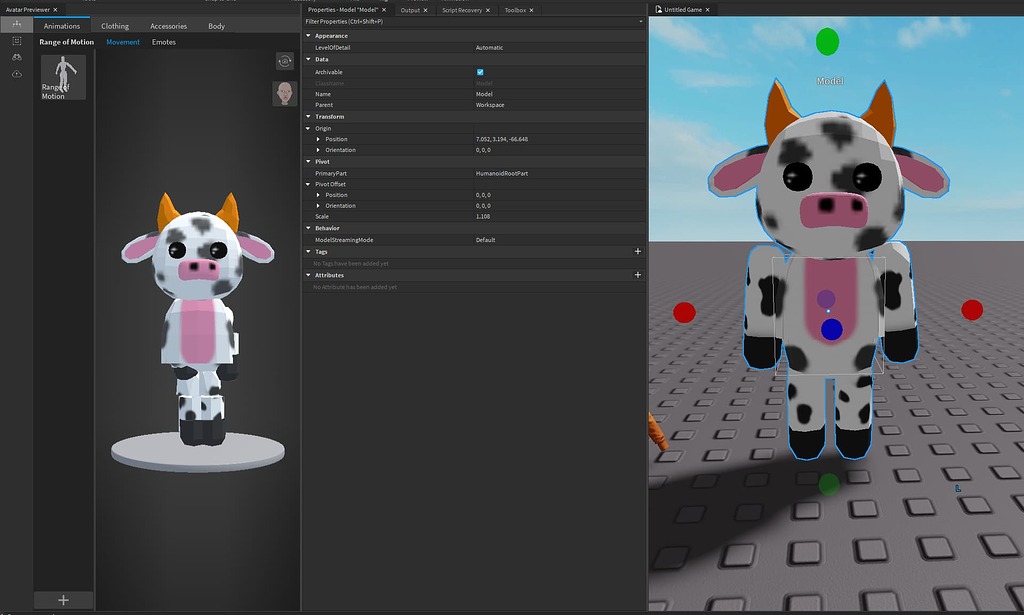This screenshot has height=615, width=1024.
Task: Click the blue translate handle on the cow model
Action: [x=831, y=331]
